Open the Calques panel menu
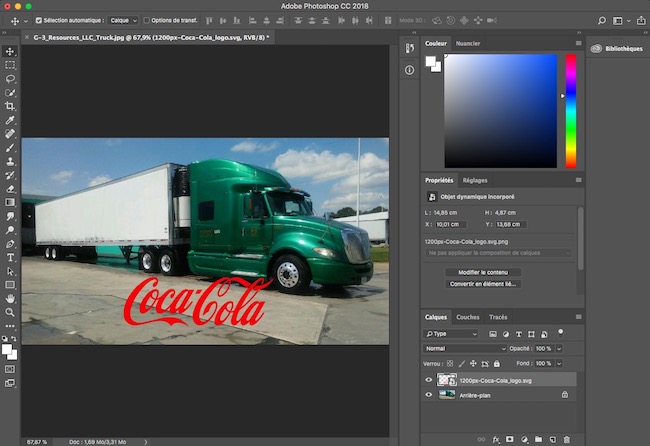Screen dimensions: 650x446 (578, 317)
